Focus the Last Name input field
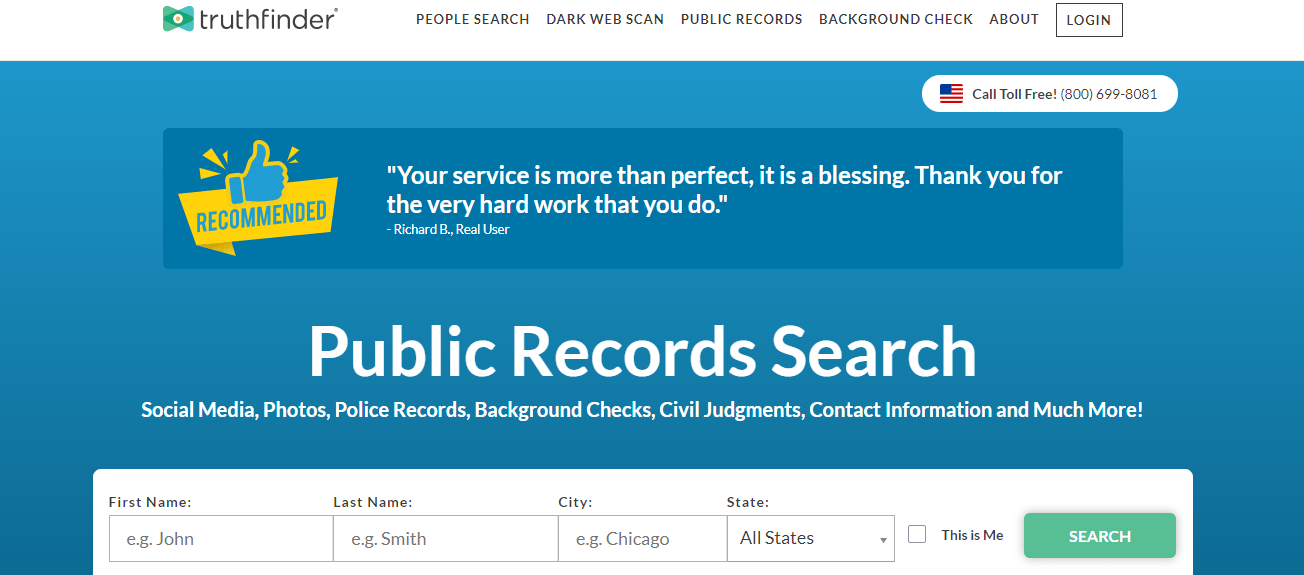This screenshot has height=575, width=1304. coord(446,539)
